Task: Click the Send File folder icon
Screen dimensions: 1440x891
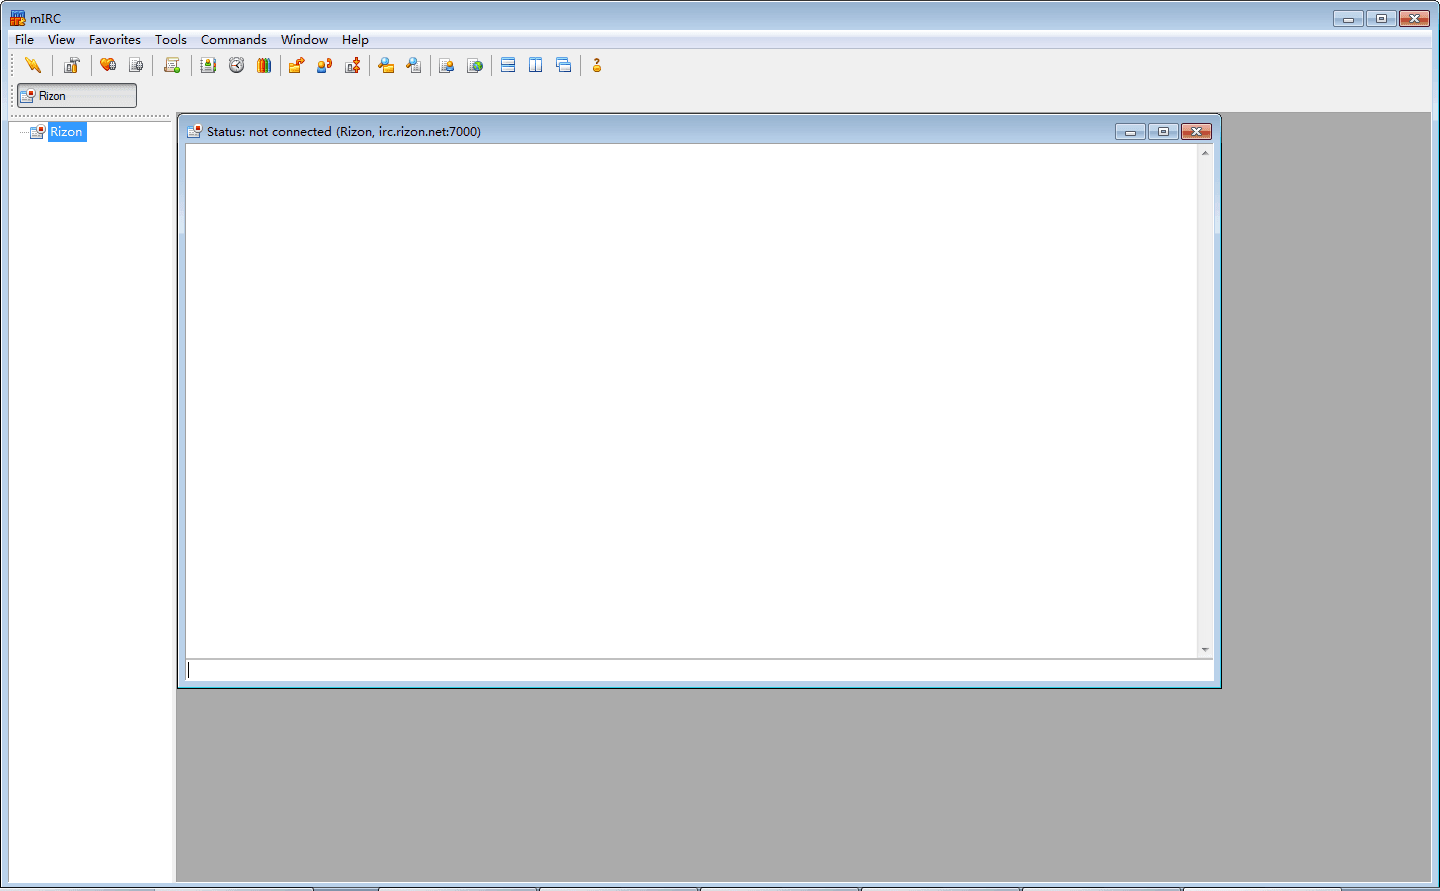Action: click(x=296, y=65)
